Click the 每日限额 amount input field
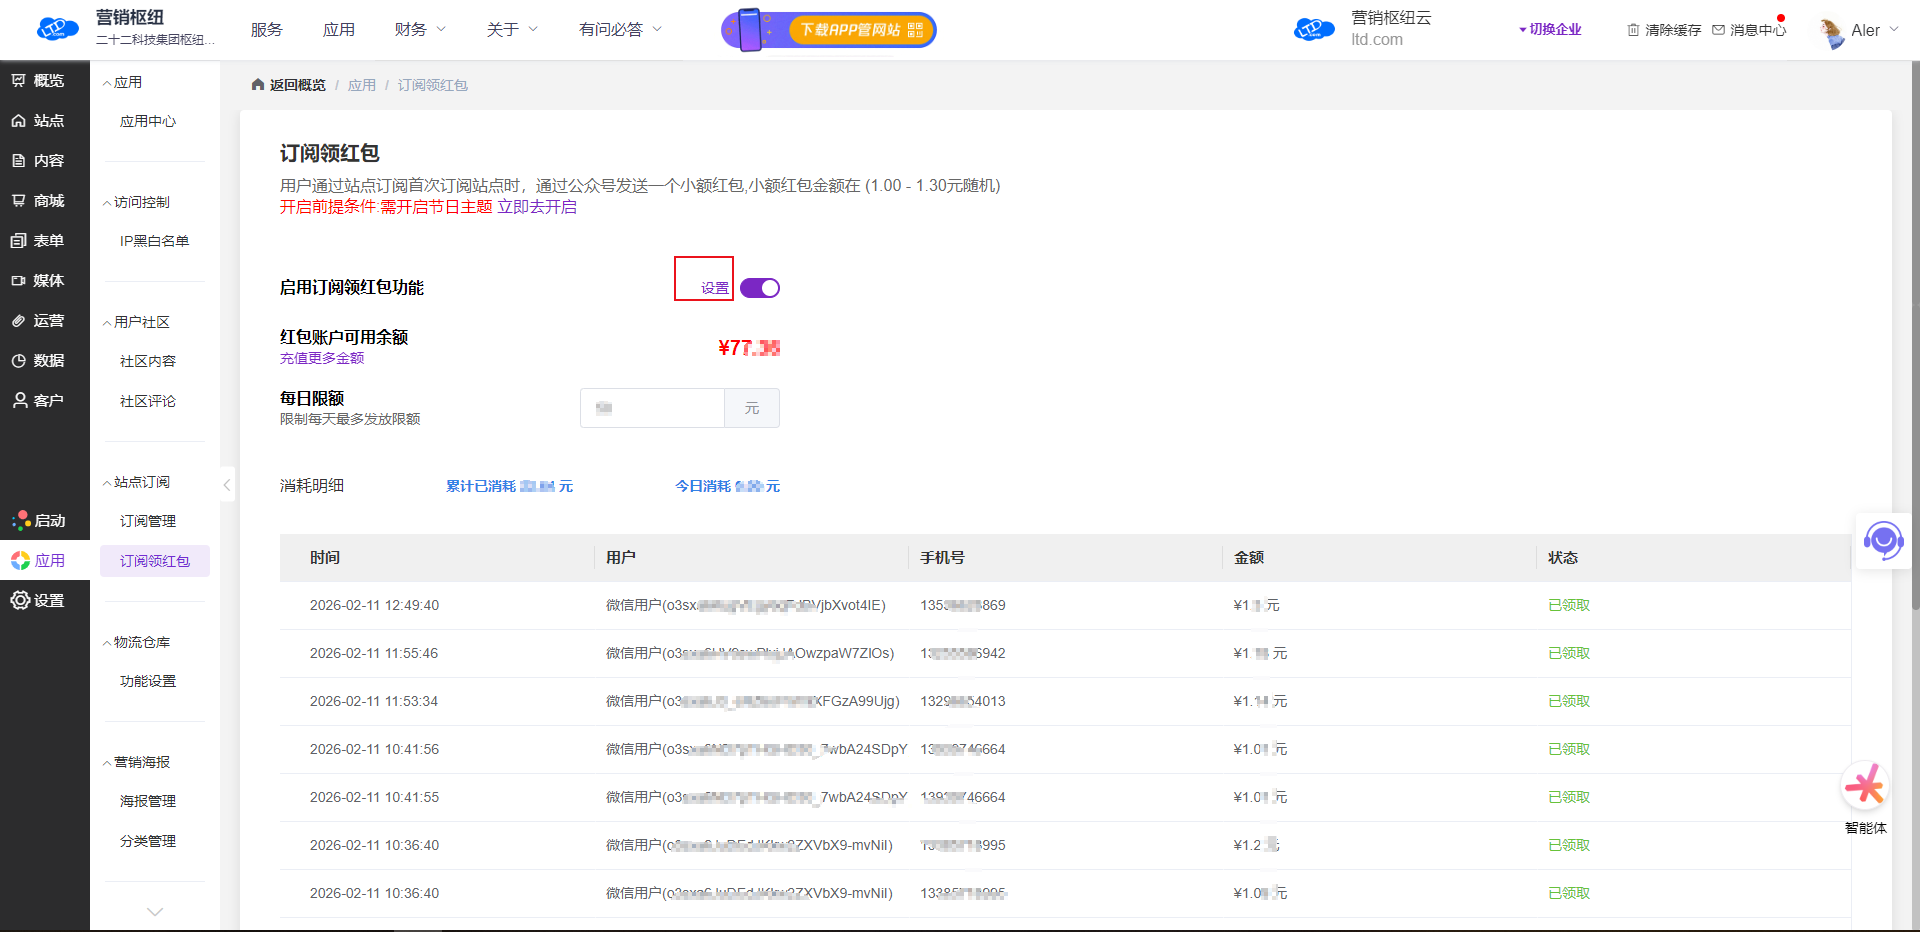The image size is (1920, 932). (x=652, y=408)
